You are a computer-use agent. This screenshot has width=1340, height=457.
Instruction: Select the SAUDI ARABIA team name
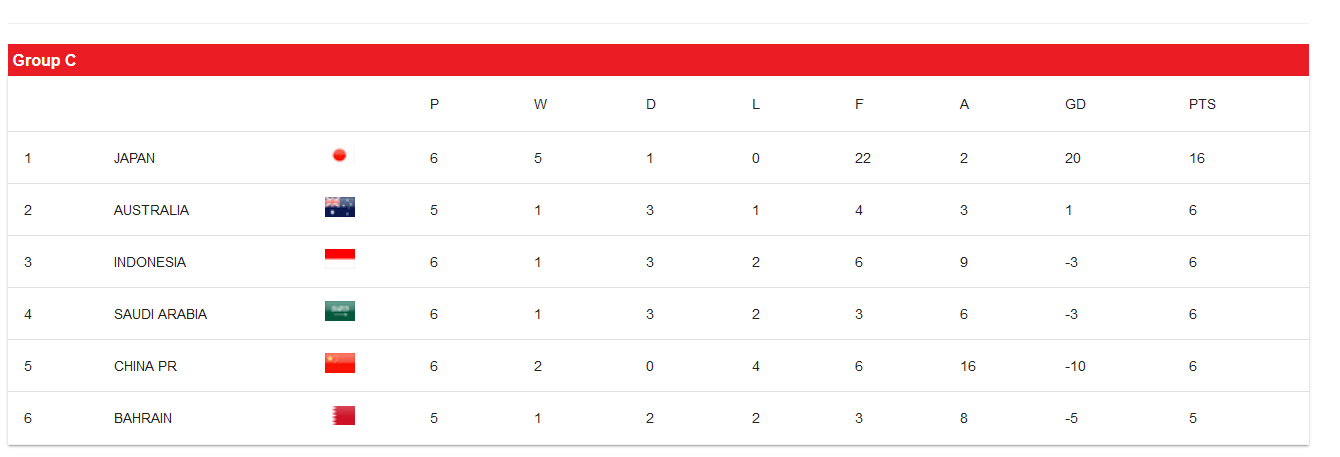pyautogui.click(x=160, y=314)
